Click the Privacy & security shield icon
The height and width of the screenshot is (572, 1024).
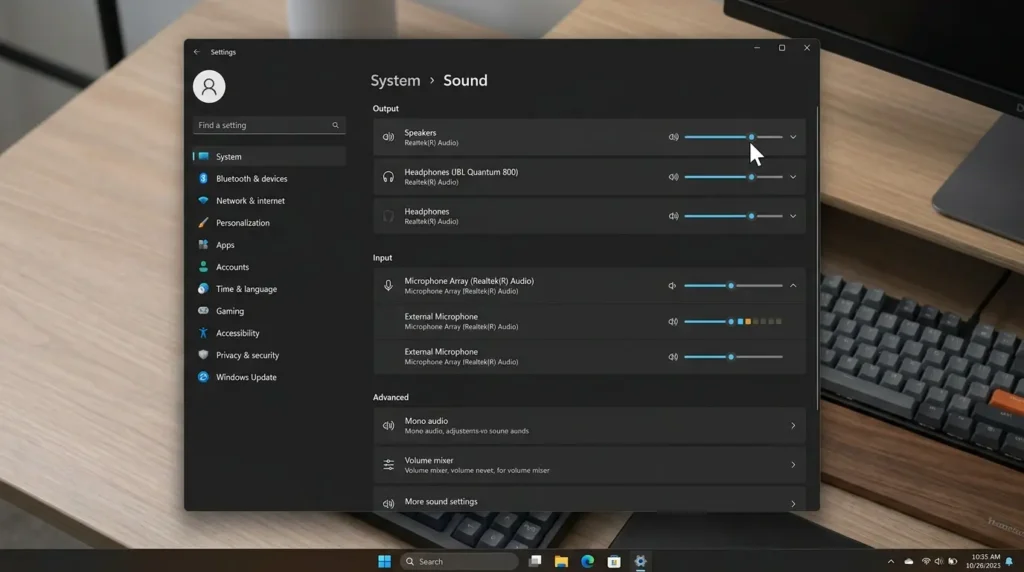click(x=203, y=355)
